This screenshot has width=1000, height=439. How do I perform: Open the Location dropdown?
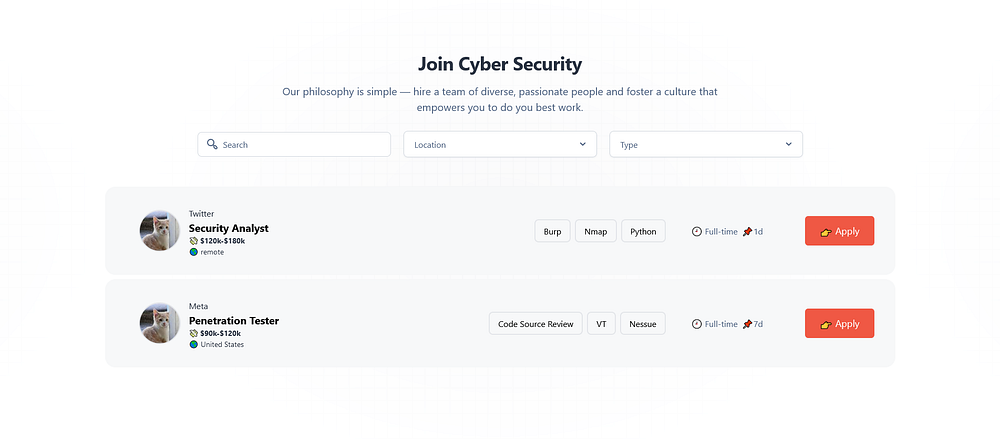(500, 144)
